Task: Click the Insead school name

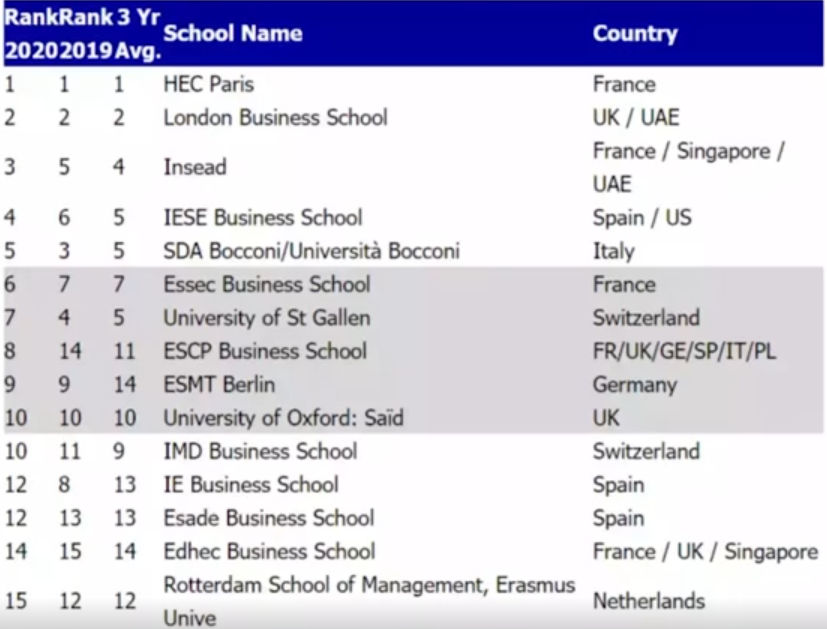Action: (195, 167)
